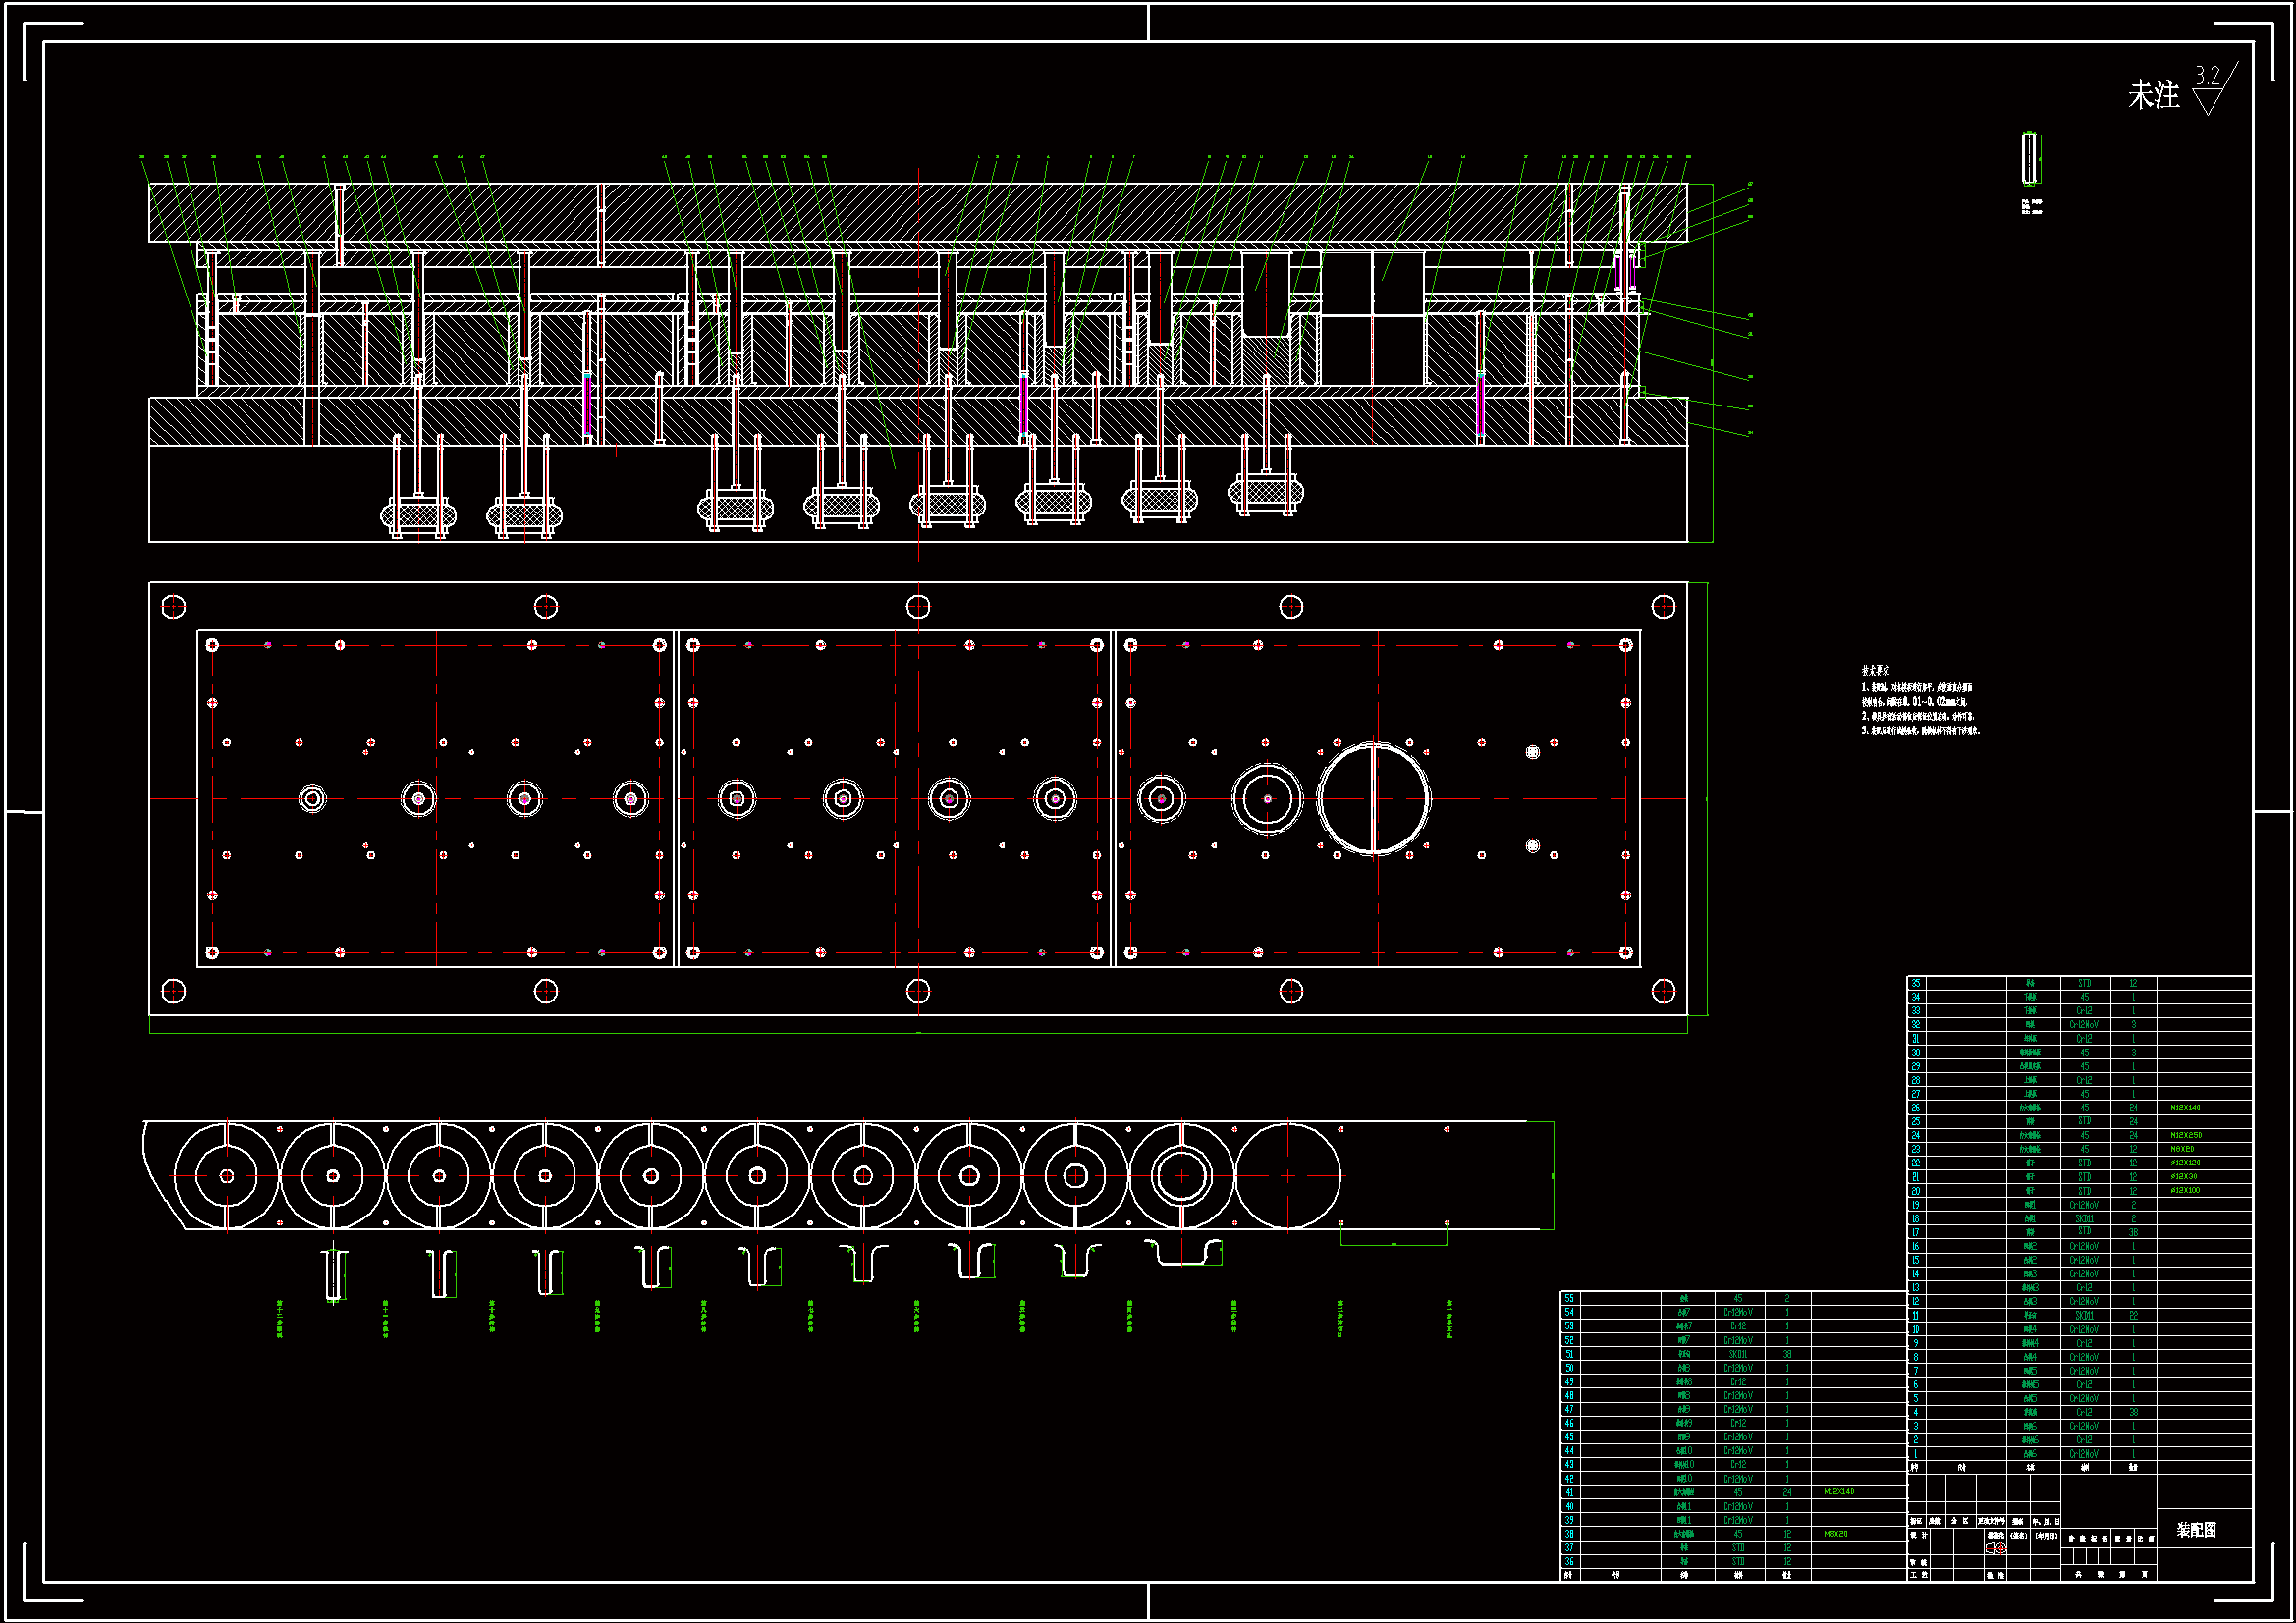Select top-left corner mounting hole in plan view
The height and width of the screenshot is (1623, 2296).
click(174, 607)
